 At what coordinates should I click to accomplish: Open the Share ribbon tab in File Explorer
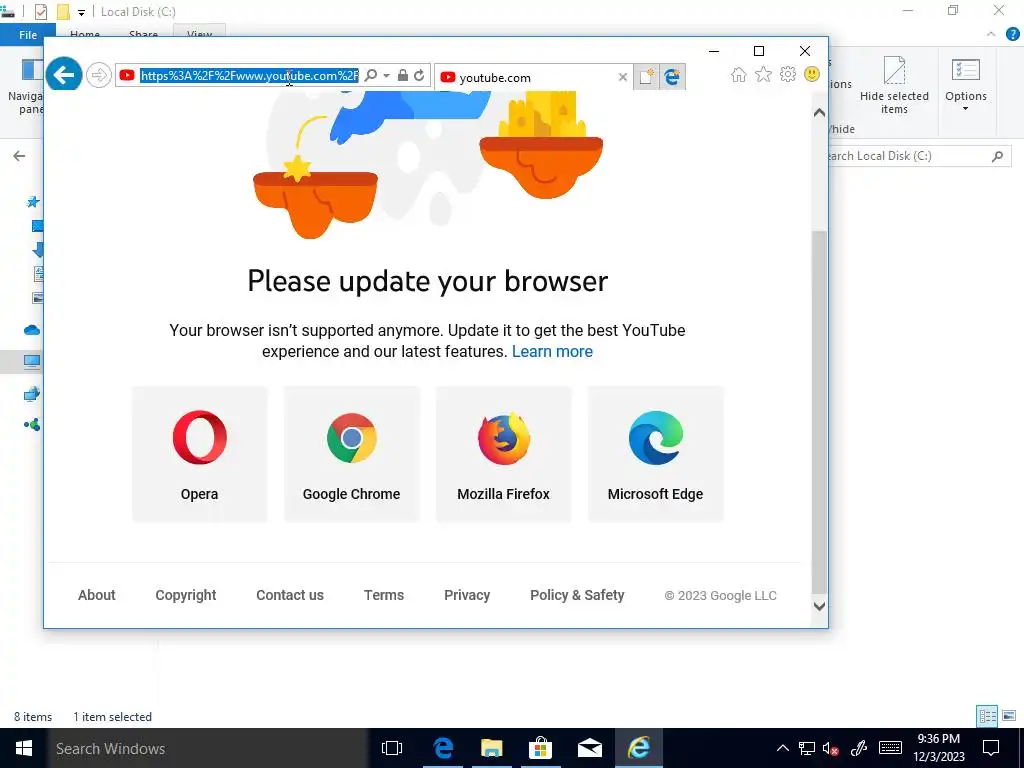click(x=143, y=35)
